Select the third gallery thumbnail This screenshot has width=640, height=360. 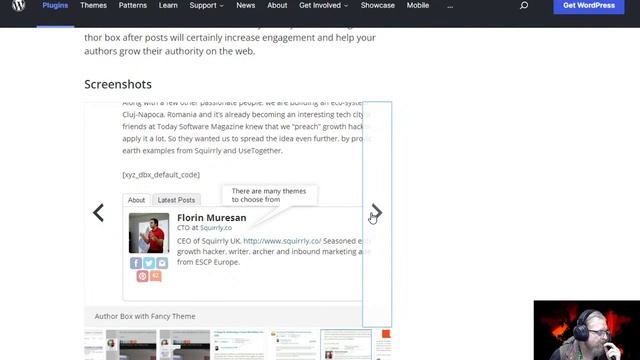click(x=184, y=344)
